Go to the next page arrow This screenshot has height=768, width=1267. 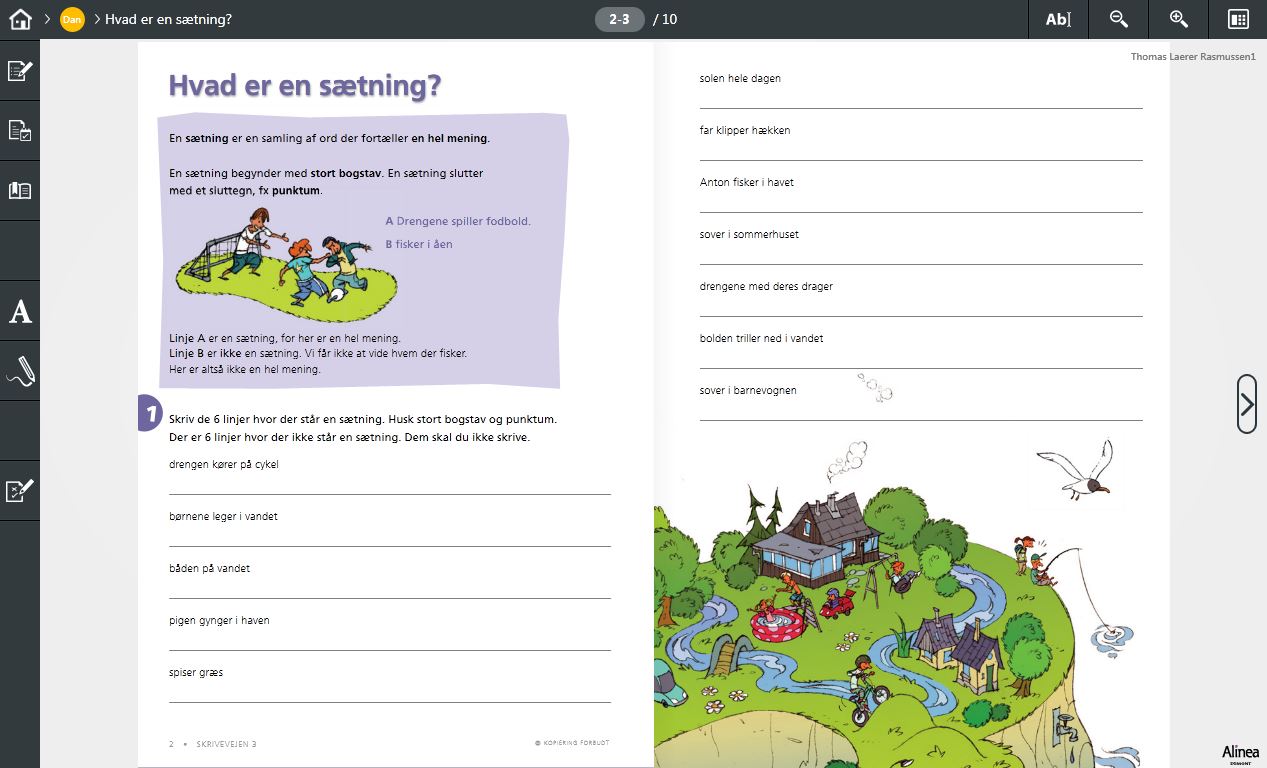point(1246,404)
